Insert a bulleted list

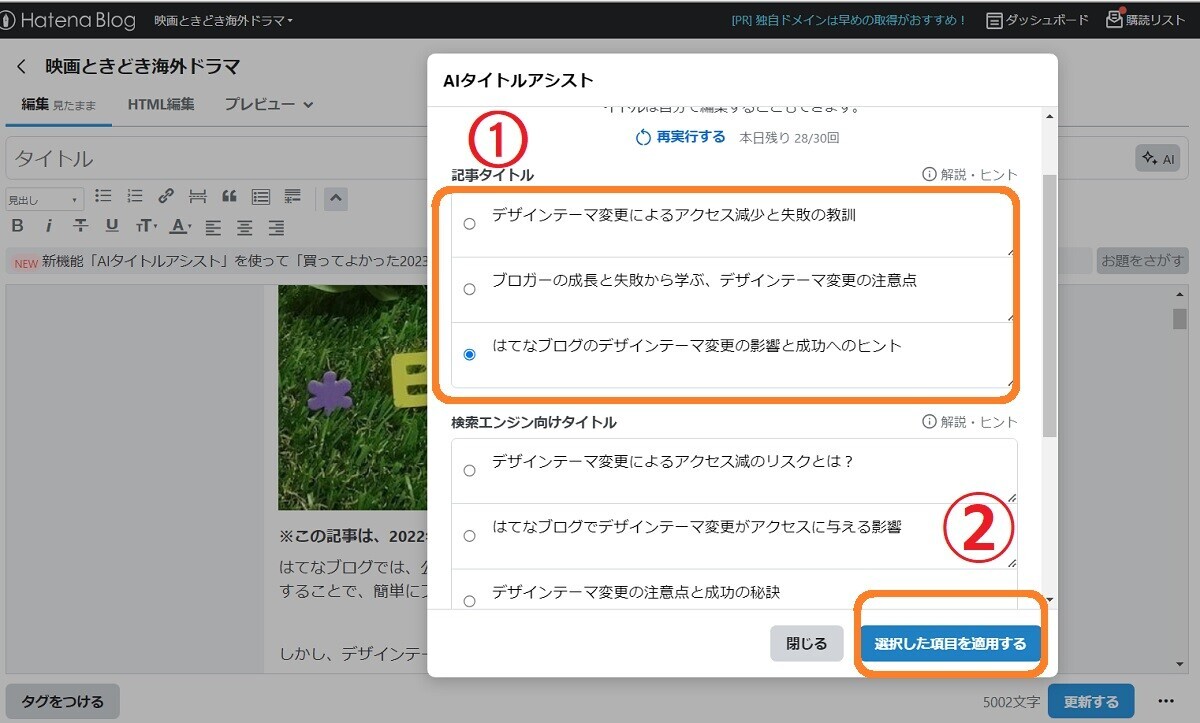(x=103, y=196)
